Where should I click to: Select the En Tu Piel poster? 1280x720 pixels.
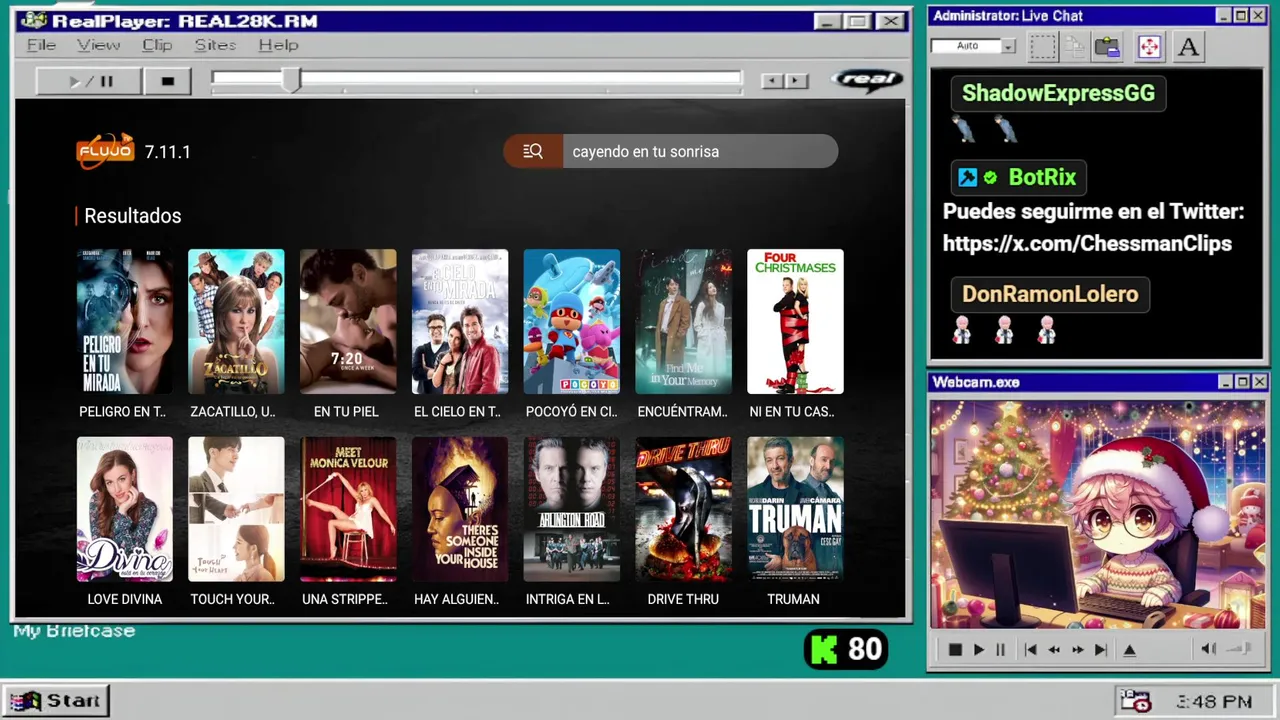tap(348, 321)
